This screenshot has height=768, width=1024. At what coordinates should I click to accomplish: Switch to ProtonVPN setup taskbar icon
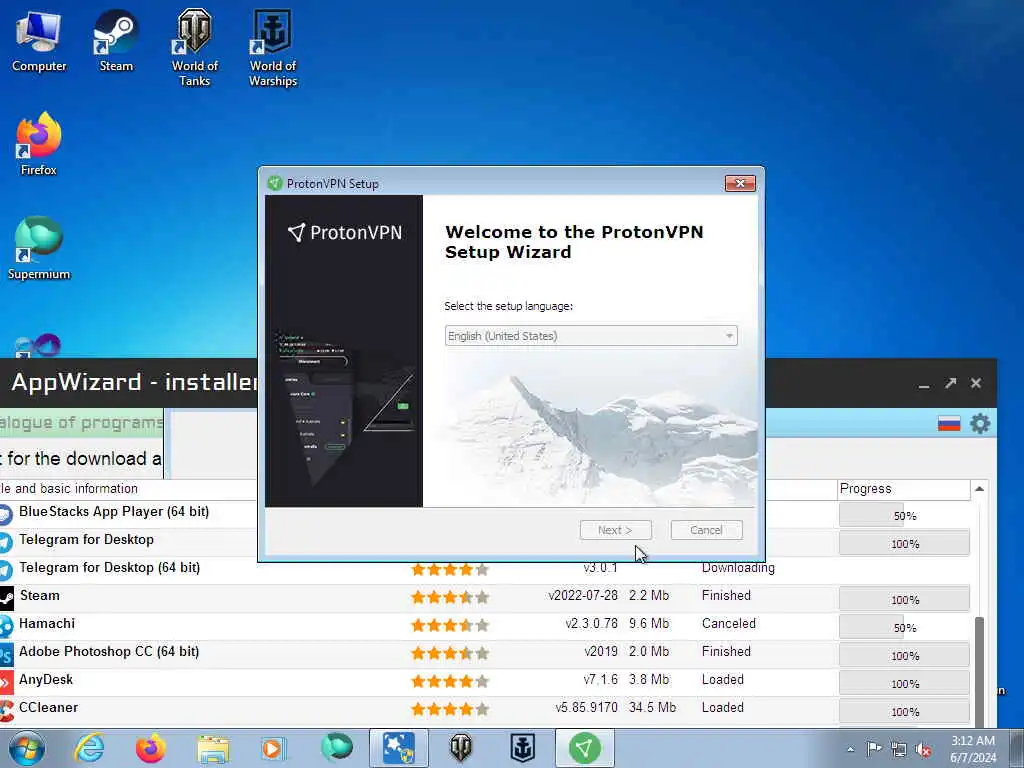click(x=584, y=748)
